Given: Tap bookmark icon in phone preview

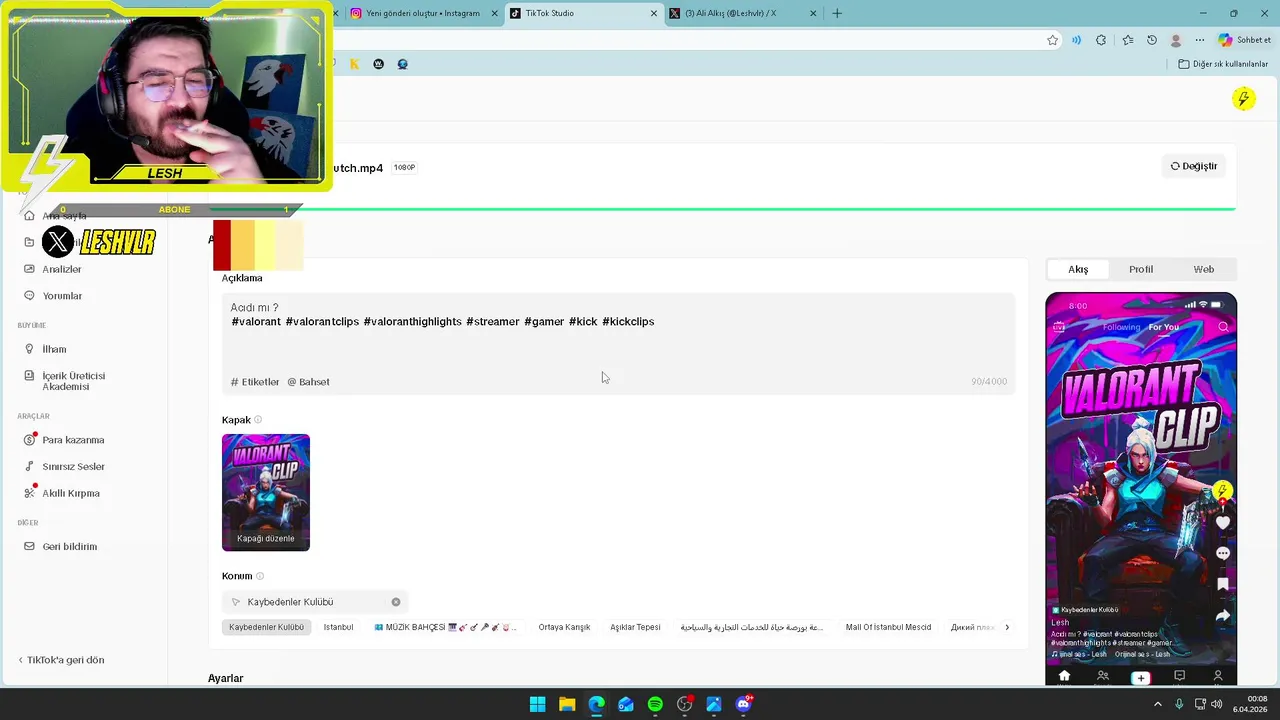Looking at the screenshot, I should (1222, 584).
